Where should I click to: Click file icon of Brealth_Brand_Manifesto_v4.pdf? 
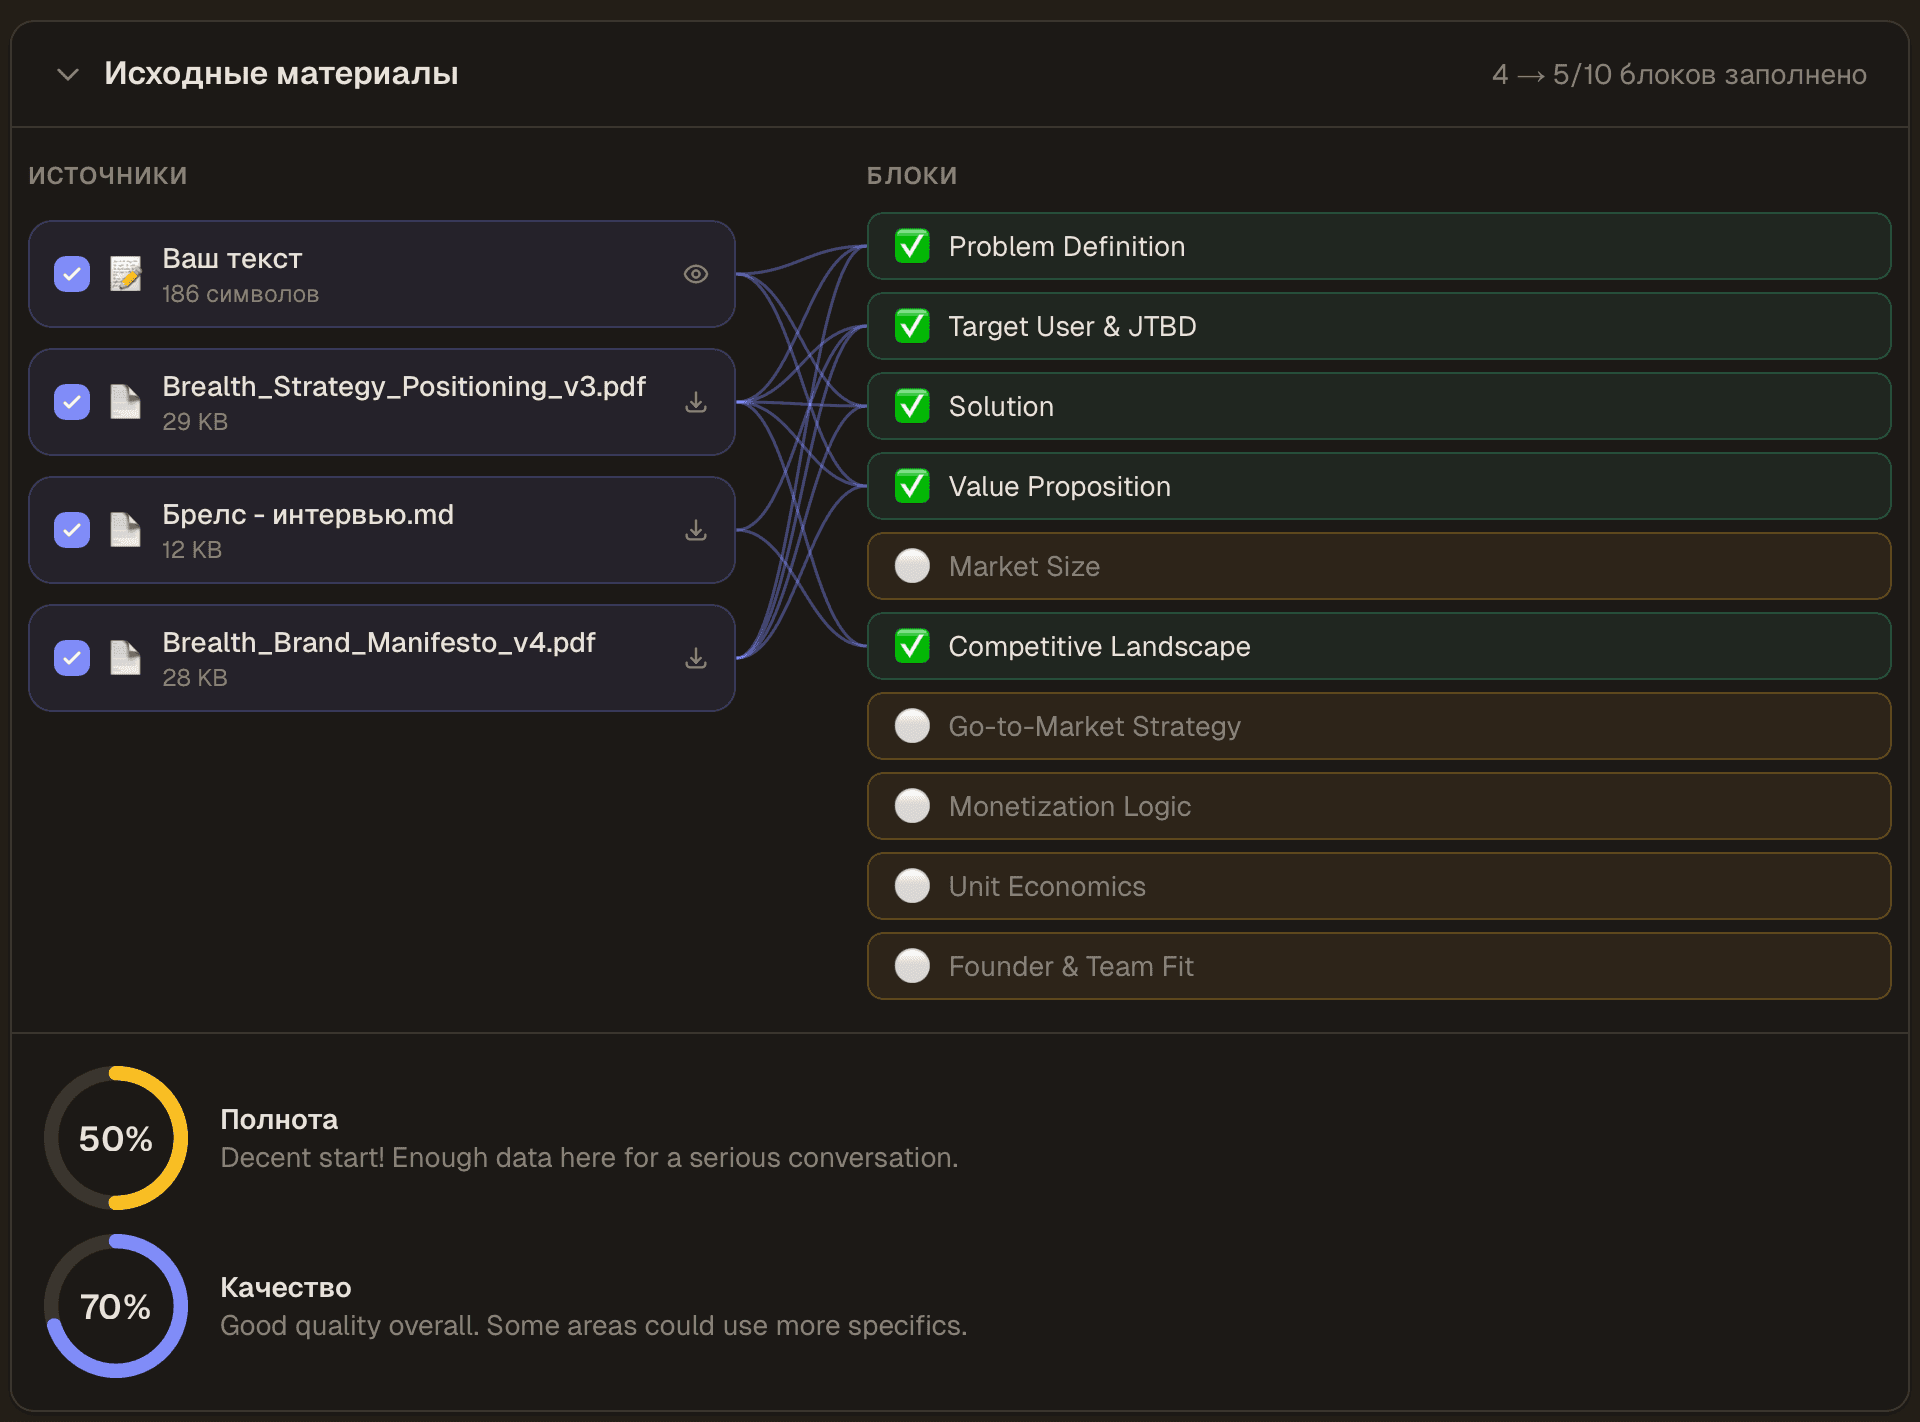(125, 658)
